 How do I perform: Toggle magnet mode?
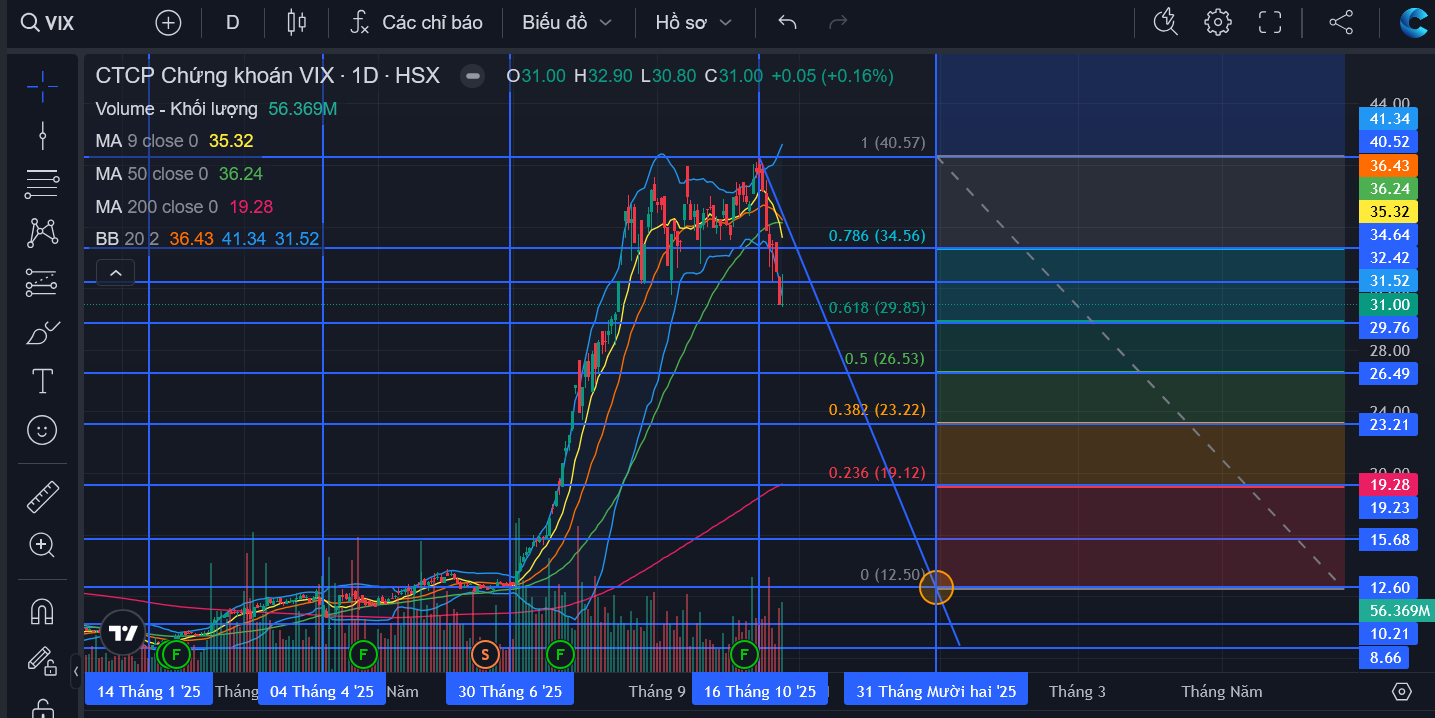point(42,610)
